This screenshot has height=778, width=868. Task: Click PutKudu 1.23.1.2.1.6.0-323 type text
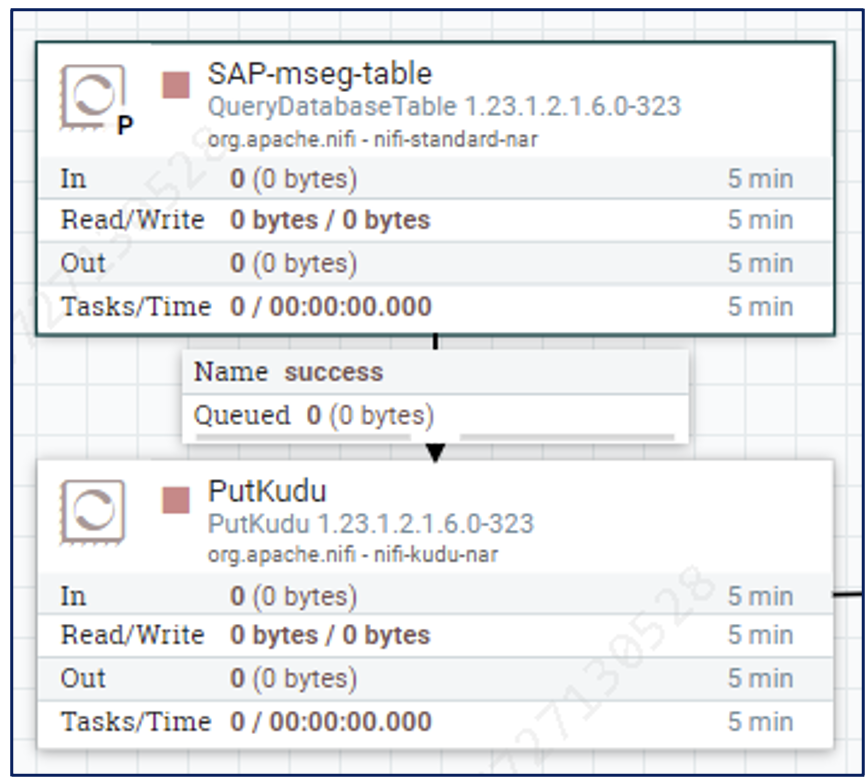[x=370, y=524]
